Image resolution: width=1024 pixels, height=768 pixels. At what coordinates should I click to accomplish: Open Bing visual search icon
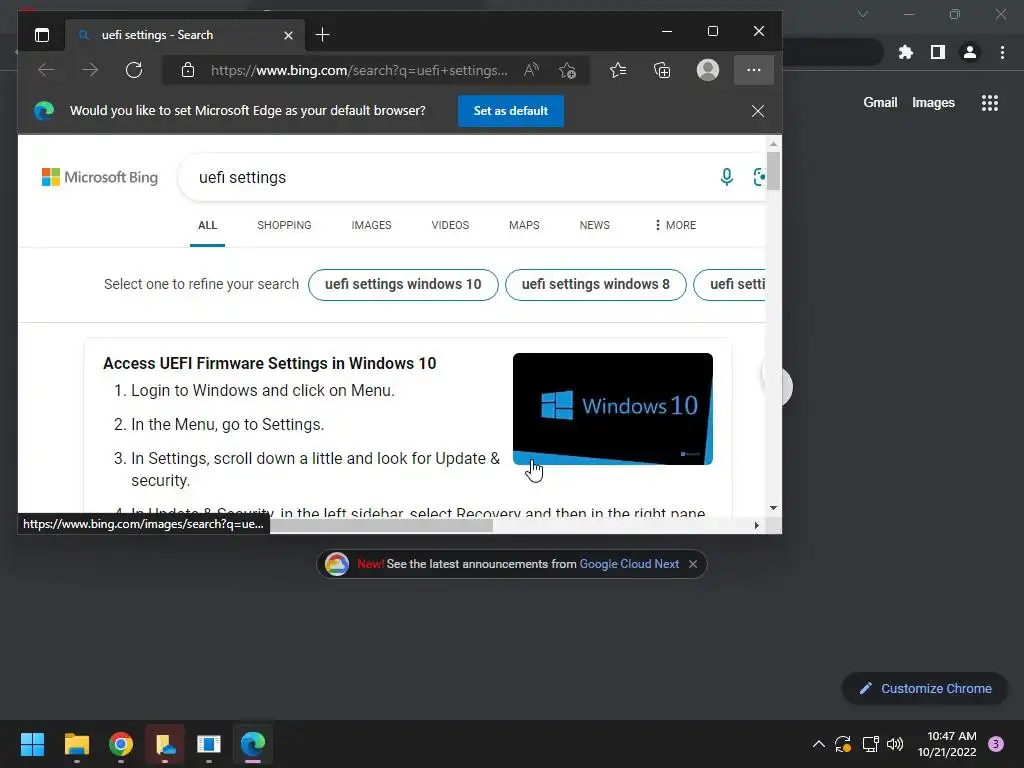pos(759,177)
